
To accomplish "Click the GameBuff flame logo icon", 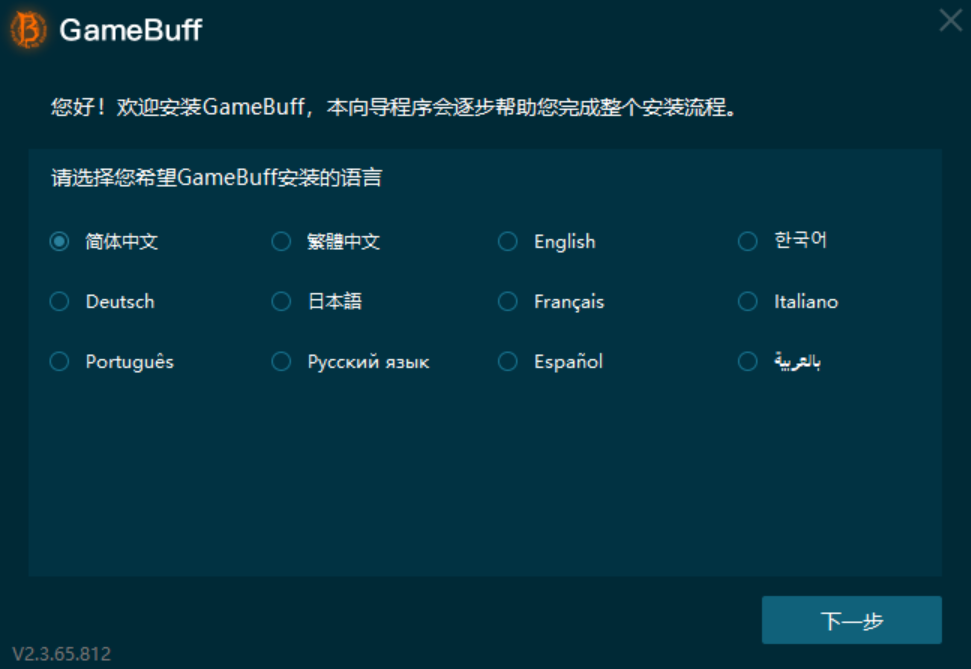I will (x=28, y=29).
